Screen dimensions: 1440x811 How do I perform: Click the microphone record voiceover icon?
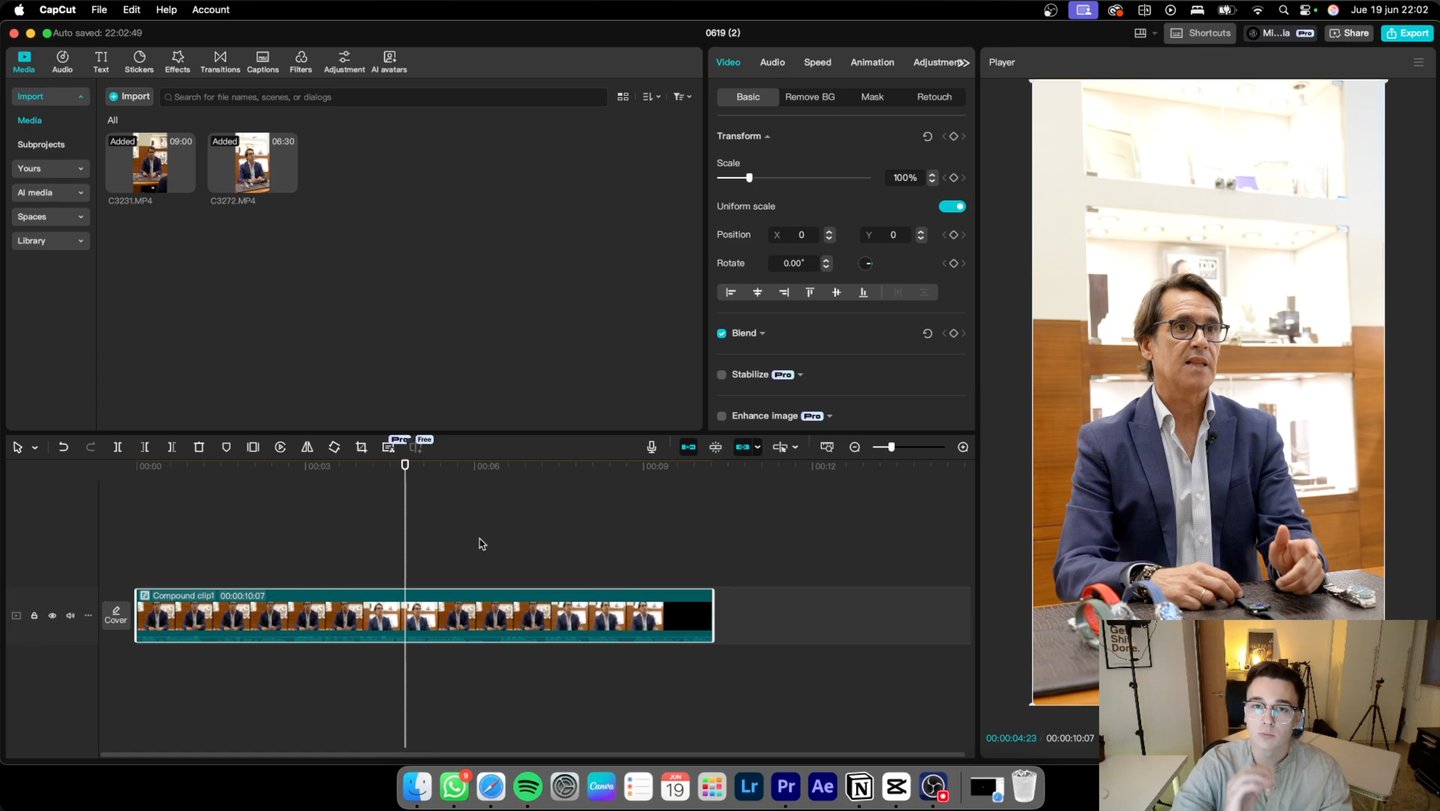point(651,447)
